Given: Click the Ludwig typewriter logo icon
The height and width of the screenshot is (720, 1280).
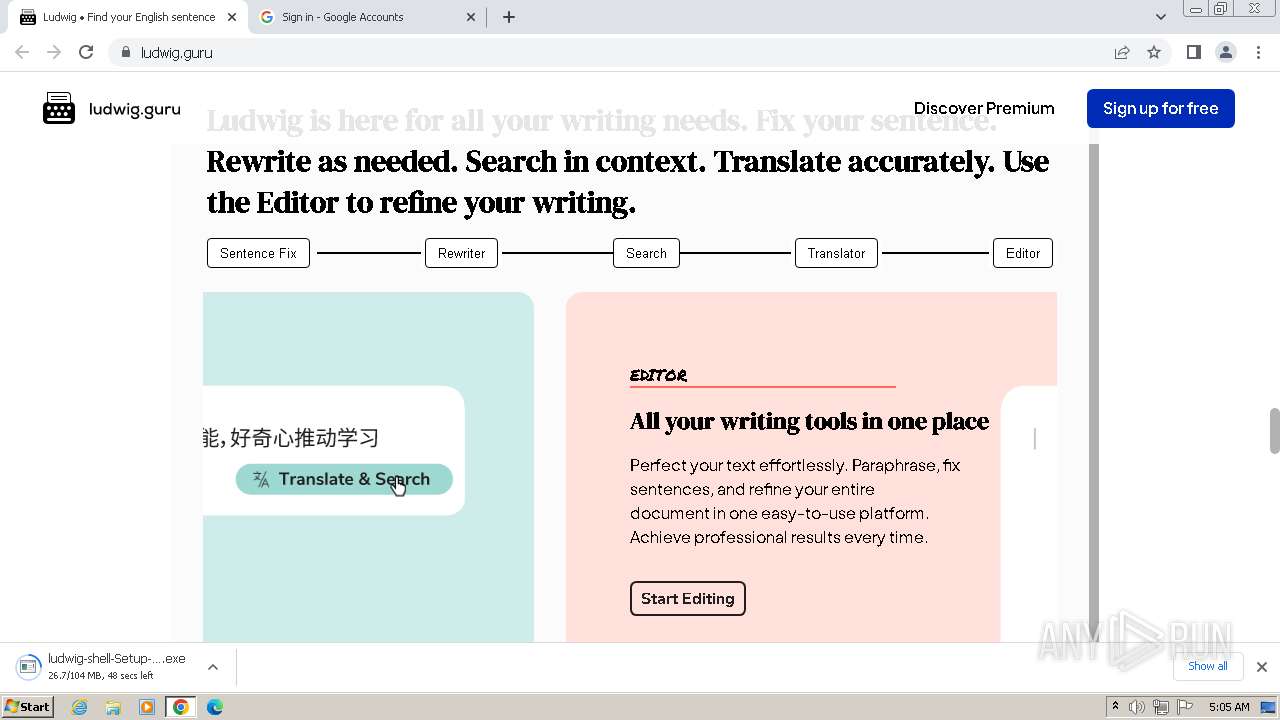Looking at the screenshot, I should (x=59, y=108).
